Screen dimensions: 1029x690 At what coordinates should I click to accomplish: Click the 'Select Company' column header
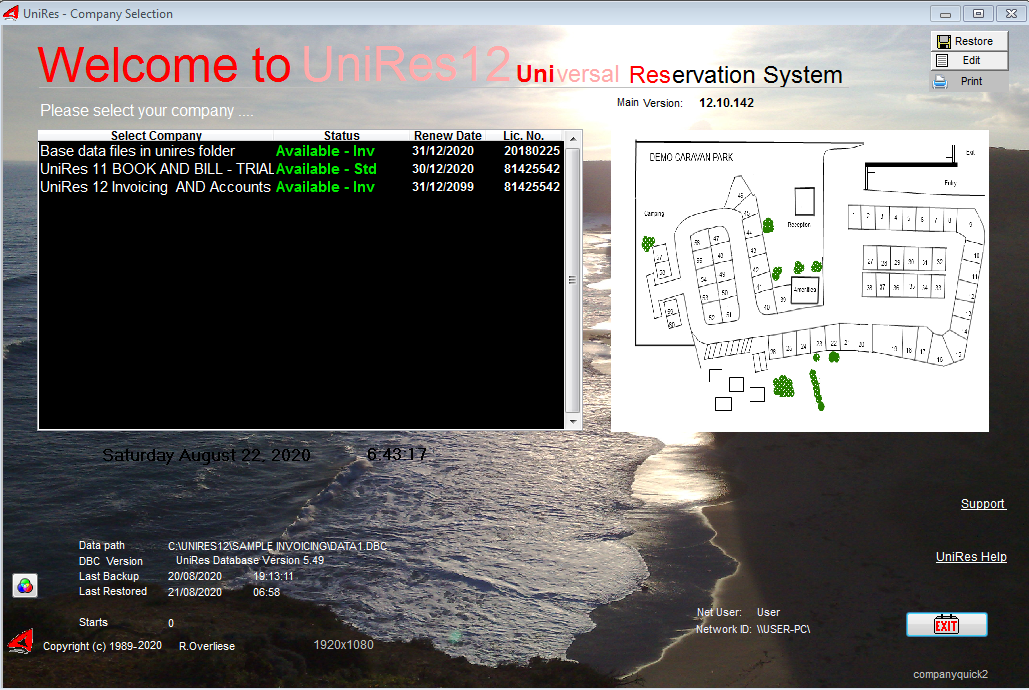coord(156,135)
